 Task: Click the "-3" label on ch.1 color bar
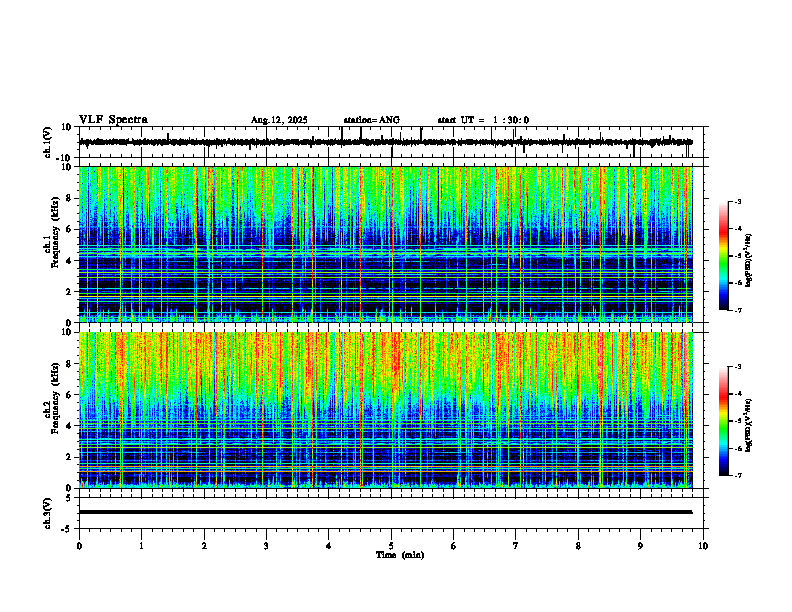click(x=738, y=202)
